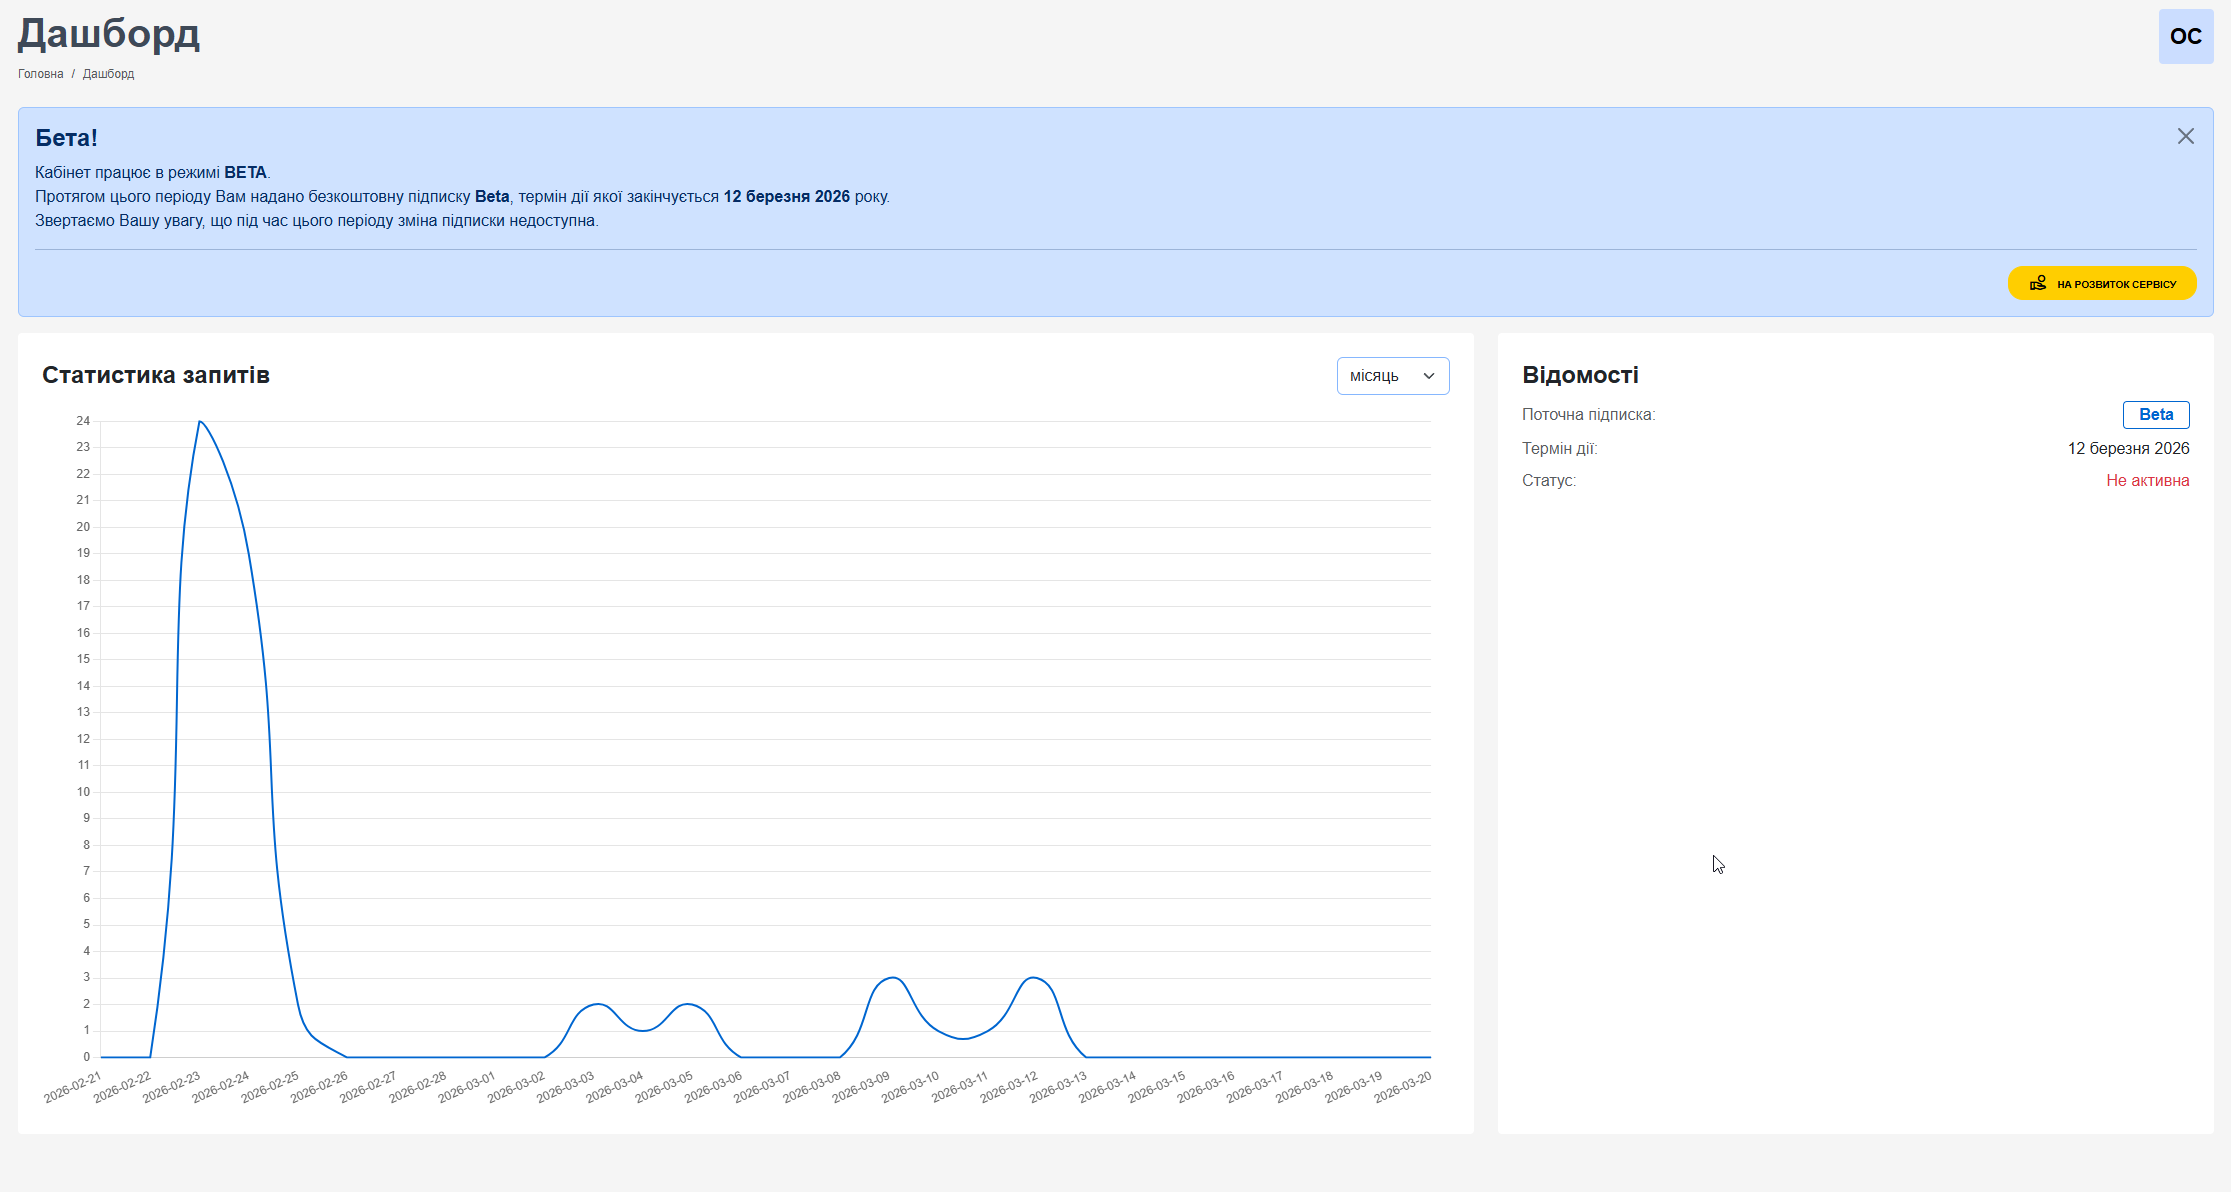The width and height of the screenshot is (2231, 1192).
Task: Click the 12 березня 2026 expiry date value
Action: point(2127,449)
